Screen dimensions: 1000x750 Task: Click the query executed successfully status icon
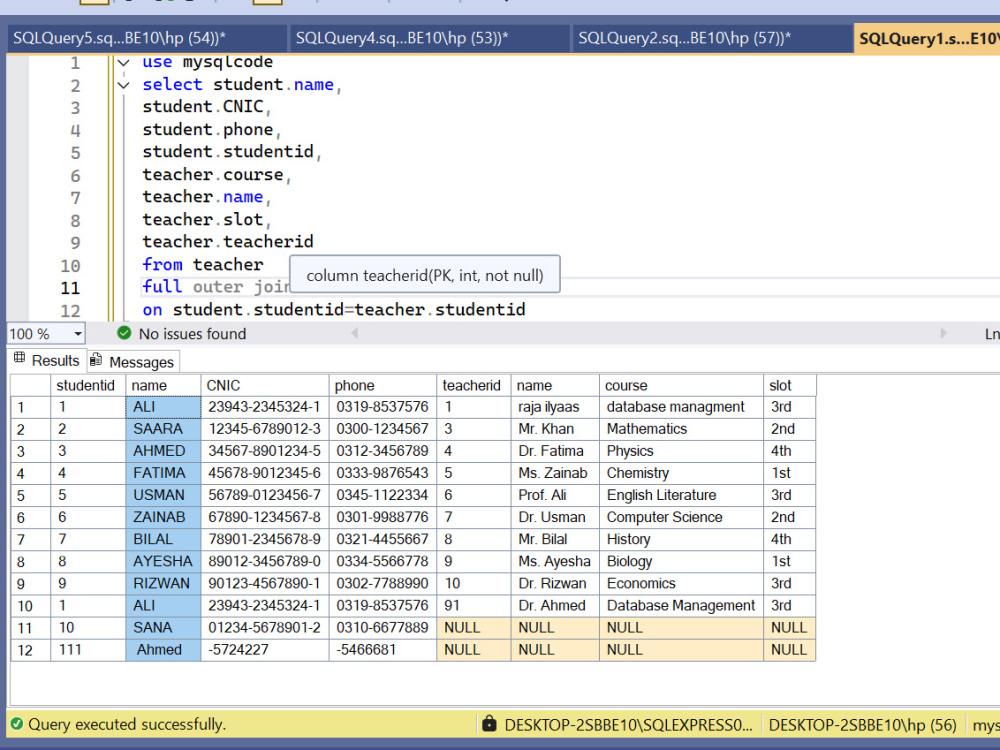point(17,724)
